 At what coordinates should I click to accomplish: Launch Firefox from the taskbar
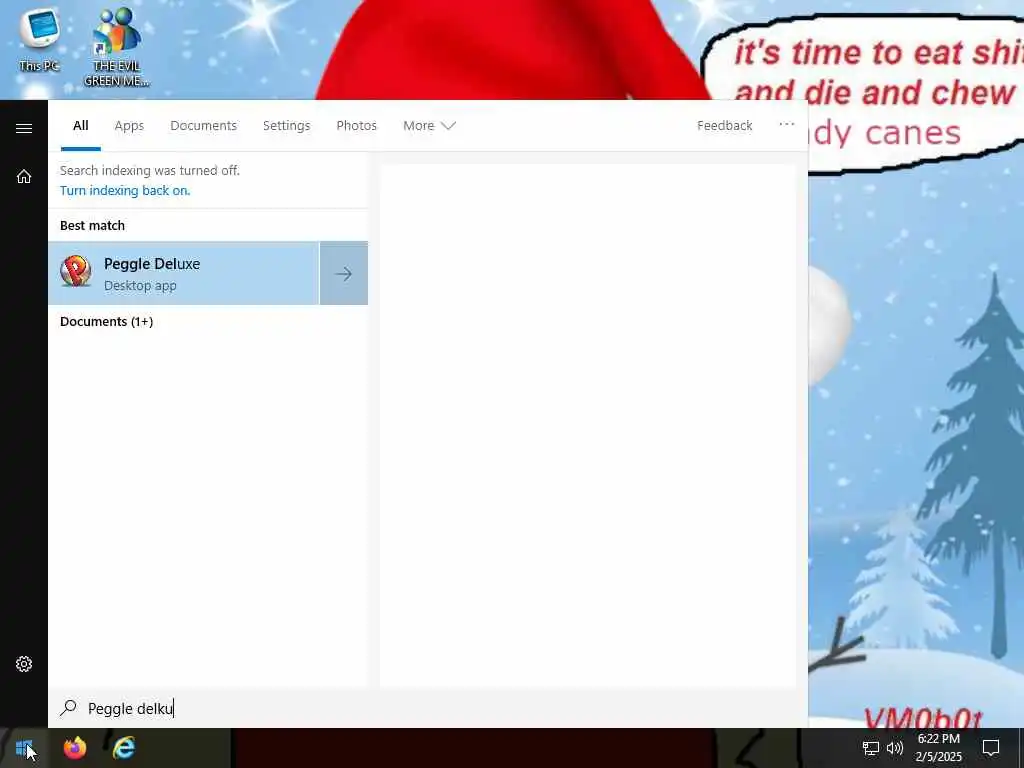point(74,748)
